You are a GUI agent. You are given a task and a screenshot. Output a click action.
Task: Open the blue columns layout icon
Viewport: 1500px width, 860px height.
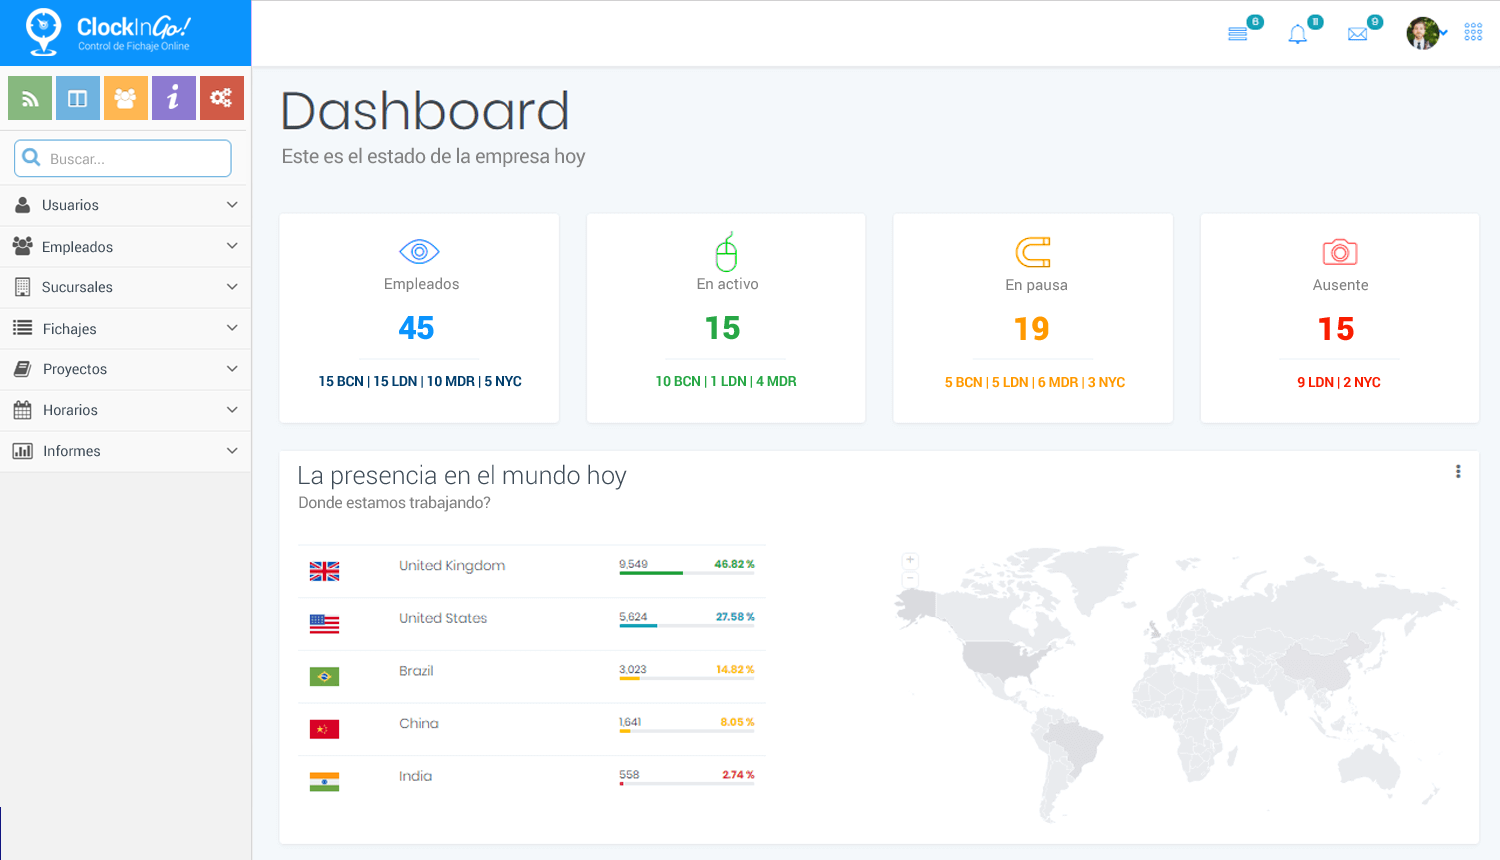[78, 98]
